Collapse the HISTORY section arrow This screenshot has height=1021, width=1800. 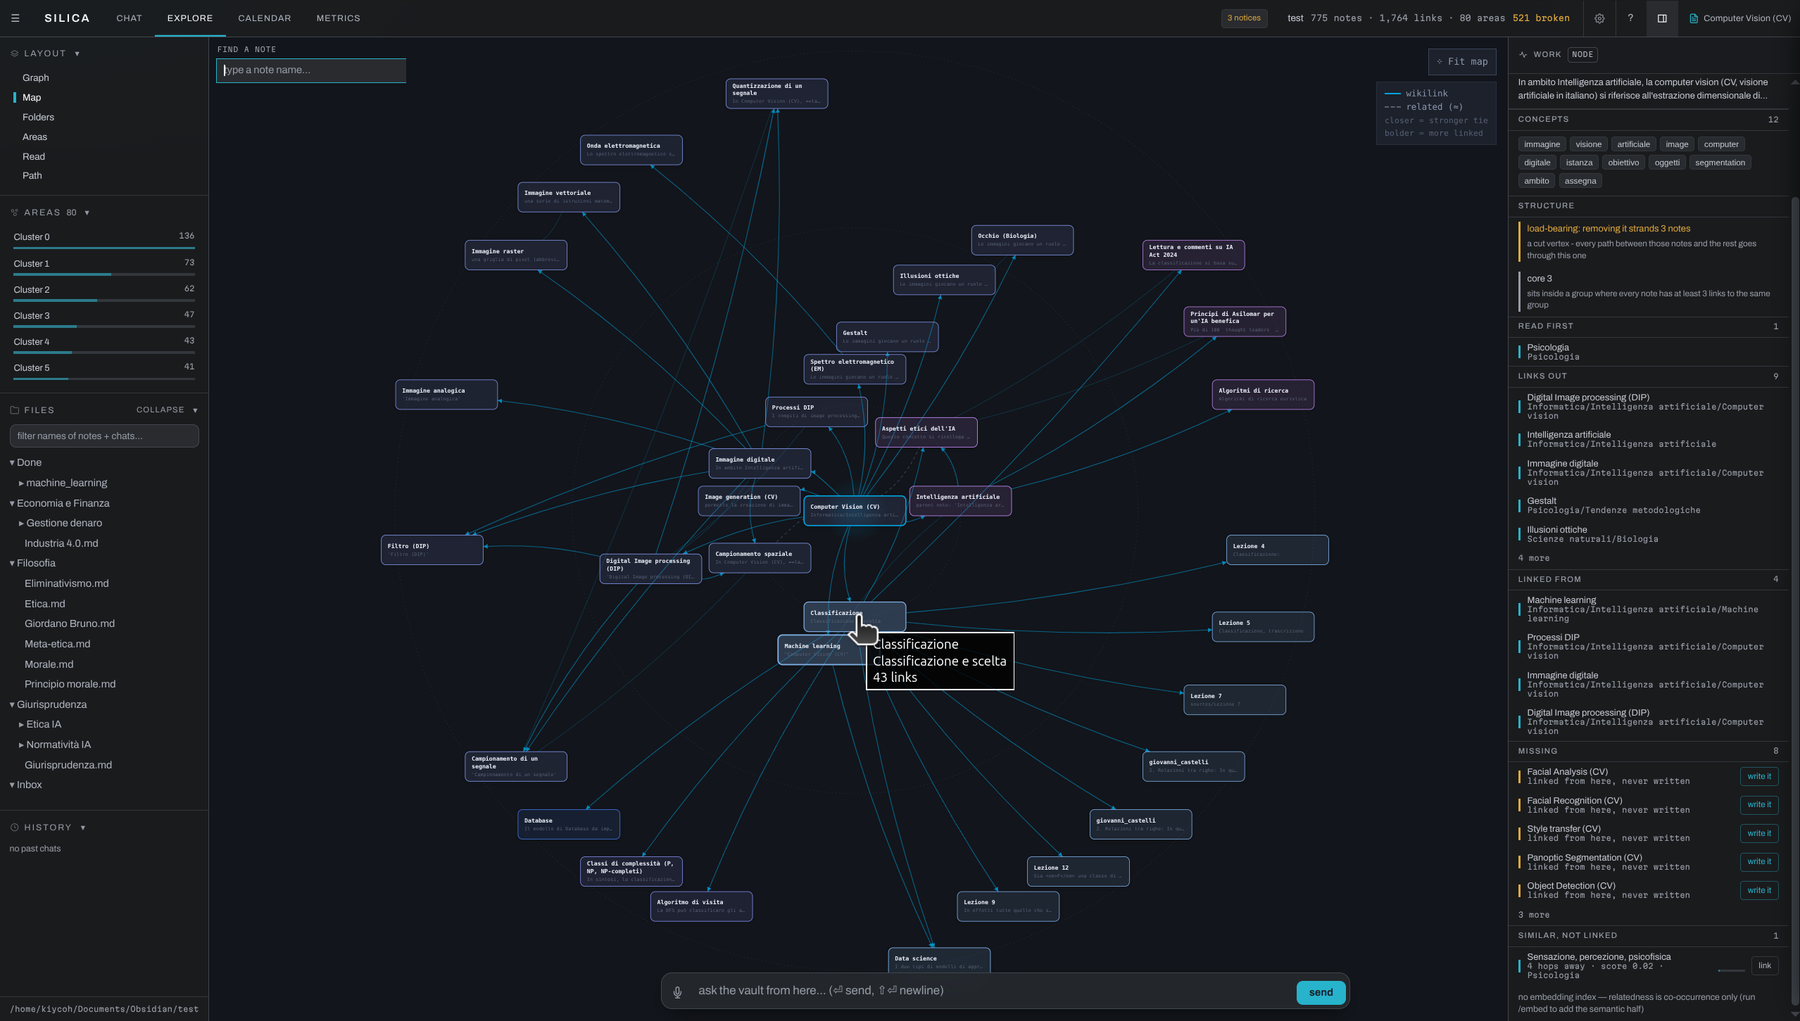pos(83,828)
